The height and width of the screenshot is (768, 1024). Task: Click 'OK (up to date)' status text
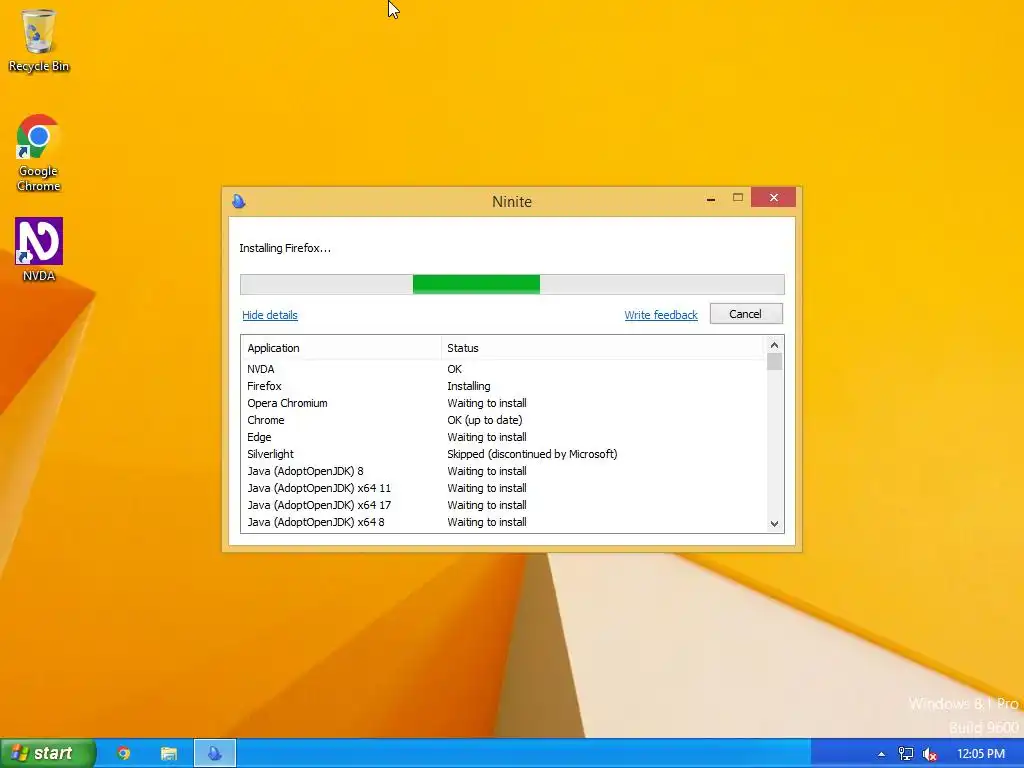point(485,420)
